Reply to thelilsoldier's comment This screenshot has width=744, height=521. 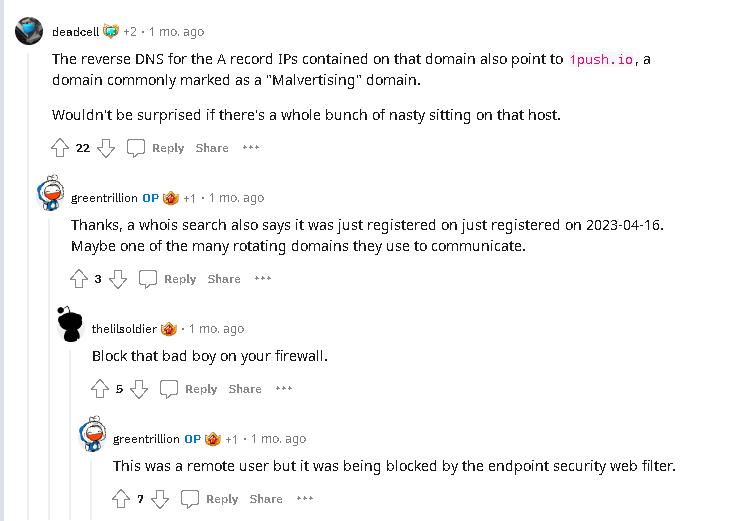189,389
